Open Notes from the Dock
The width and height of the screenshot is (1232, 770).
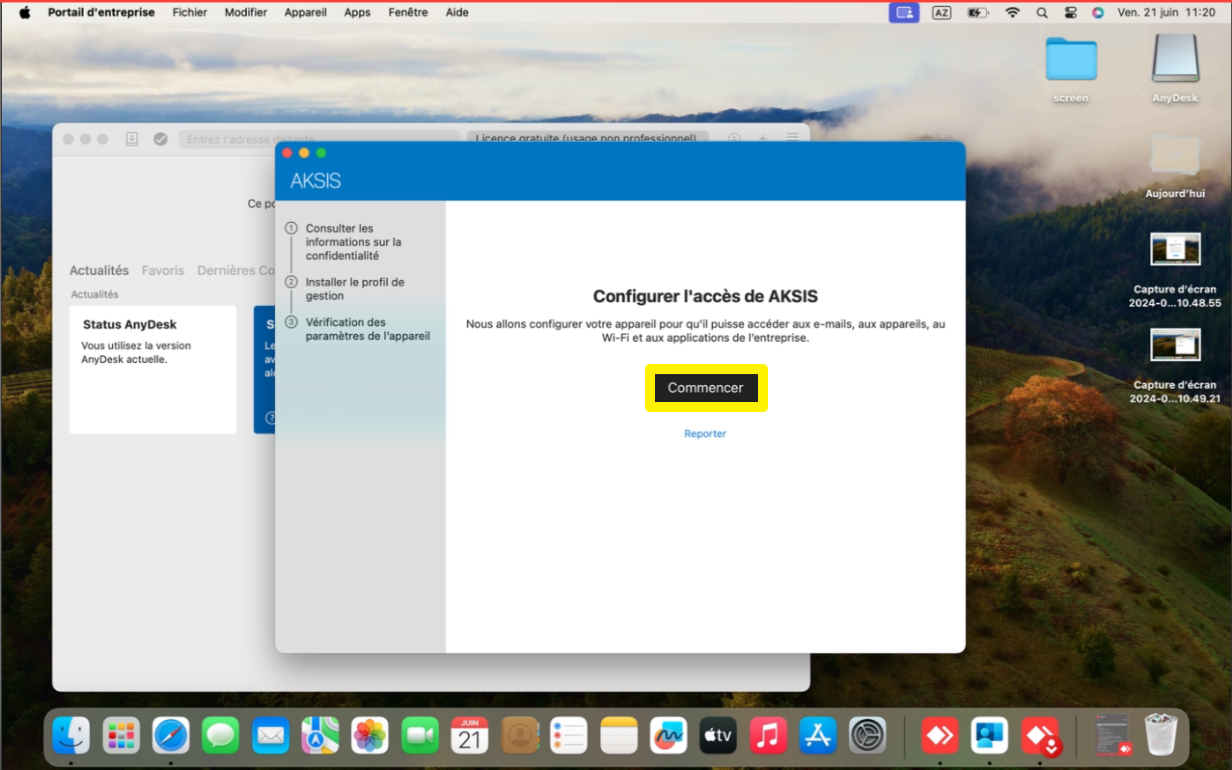619,736
